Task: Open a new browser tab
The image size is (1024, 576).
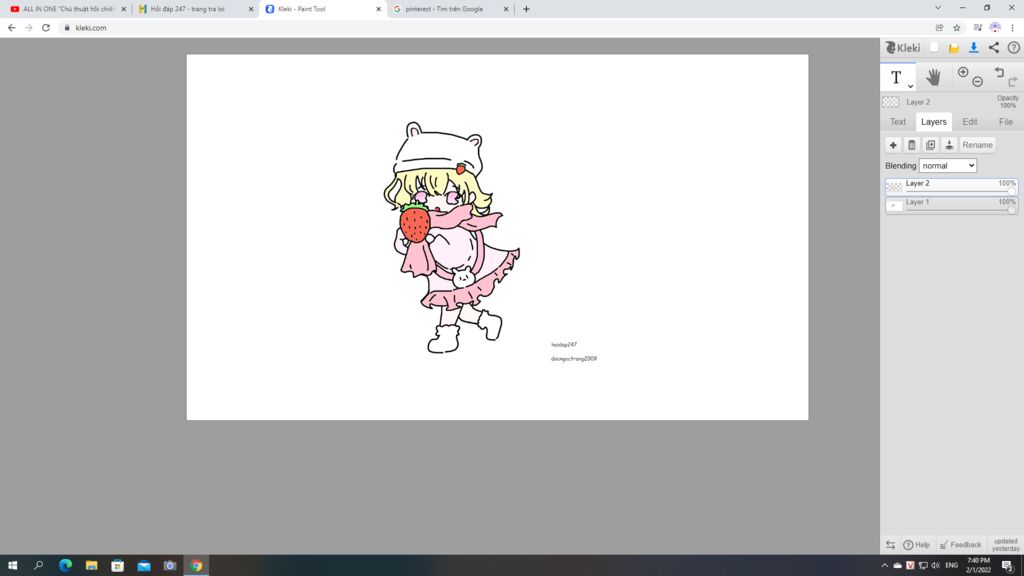Action: (526, 9)
